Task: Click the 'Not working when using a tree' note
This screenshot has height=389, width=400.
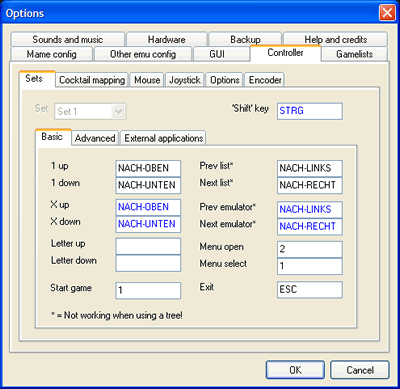Action: [117, 315]
